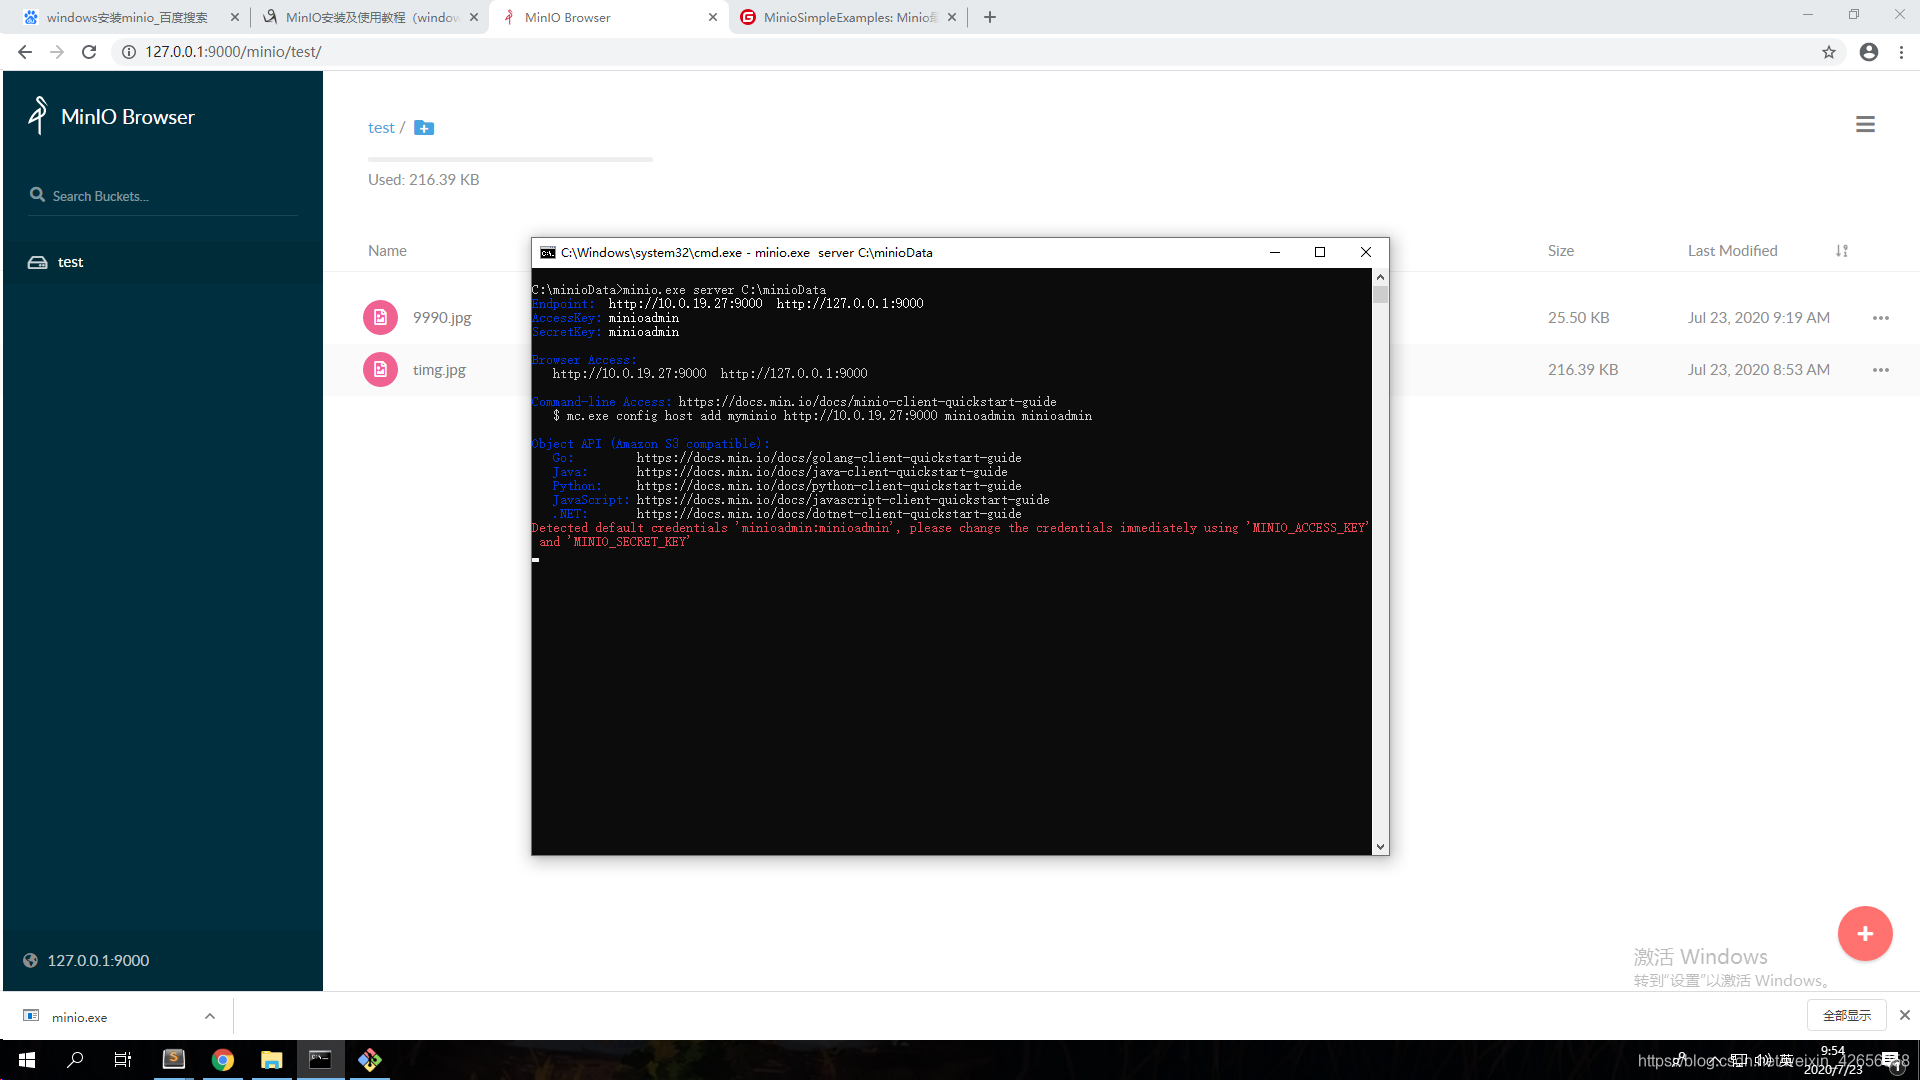Image resolution: width=1920 pixels, height=1080 pixels.
Task: Open Task View on taskbar
Action: (x=123, y=1060)
